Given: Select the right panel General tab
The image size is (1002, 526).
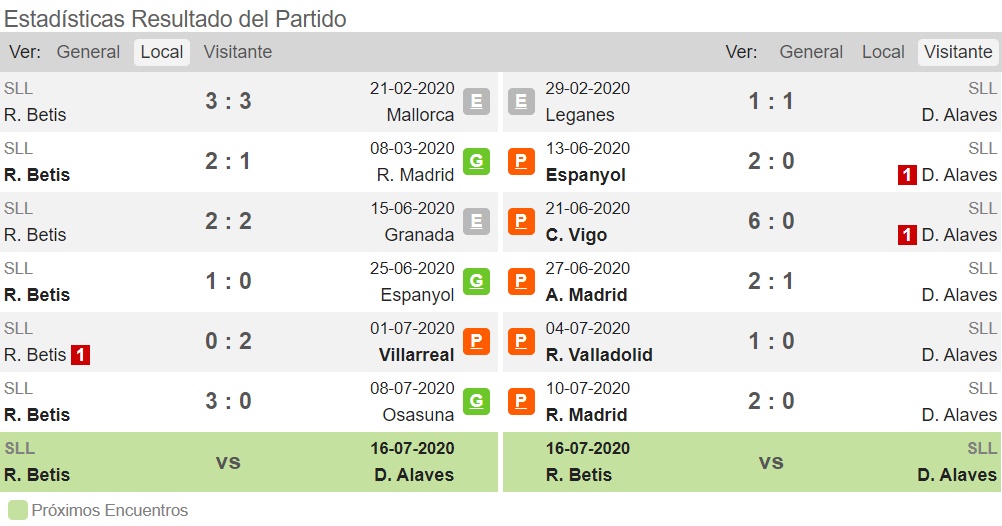Looking at the screenshot, I should tap(811, 52).
